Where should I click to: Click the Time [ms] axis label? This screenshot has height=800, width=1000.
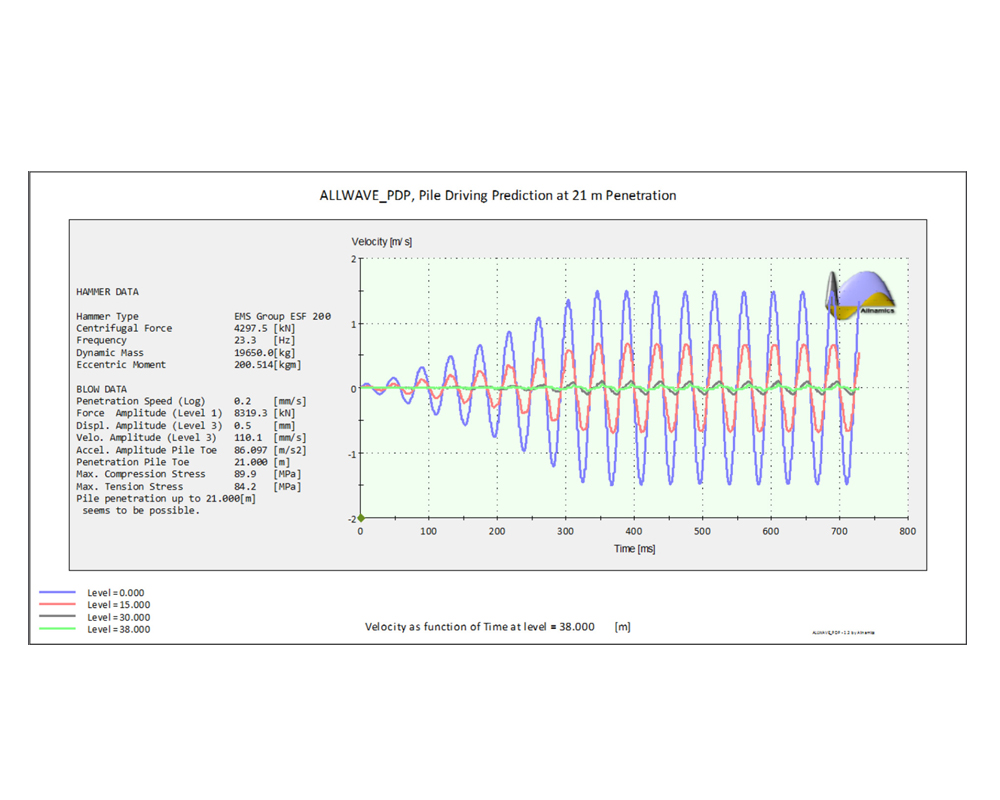tap(634, 549)
